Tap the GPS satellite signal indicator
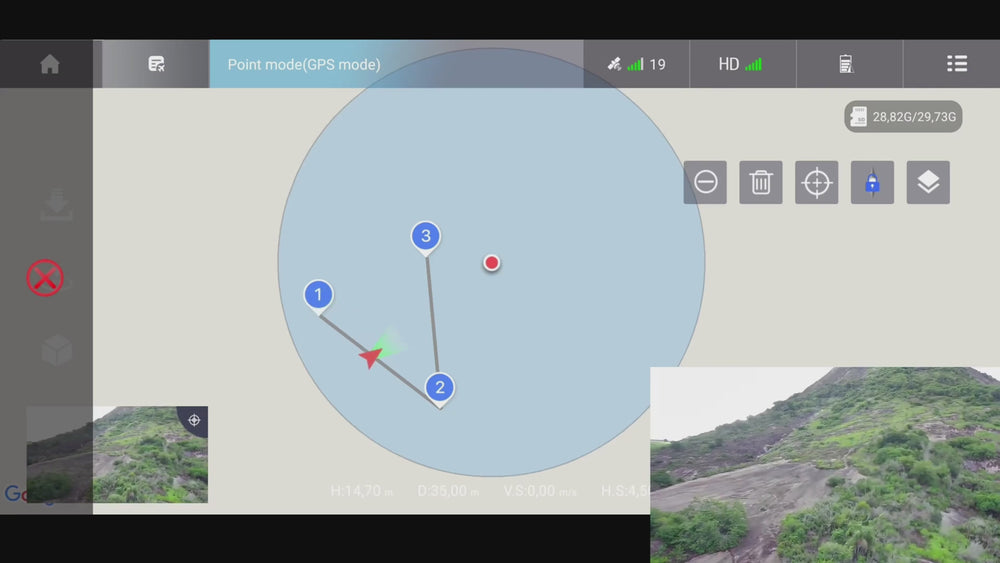Screen dimensions: 1000x563 (636, 64)
